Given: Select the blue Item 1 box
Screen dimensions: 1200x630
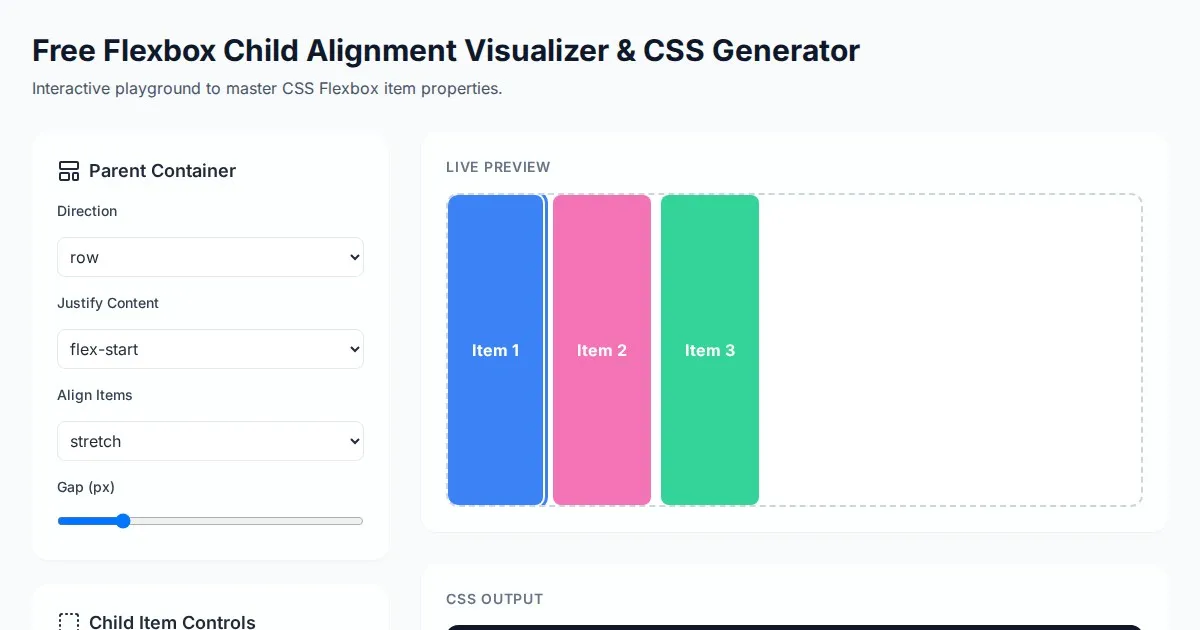Looking at the screenshot, I should click(x=496, y=350).
